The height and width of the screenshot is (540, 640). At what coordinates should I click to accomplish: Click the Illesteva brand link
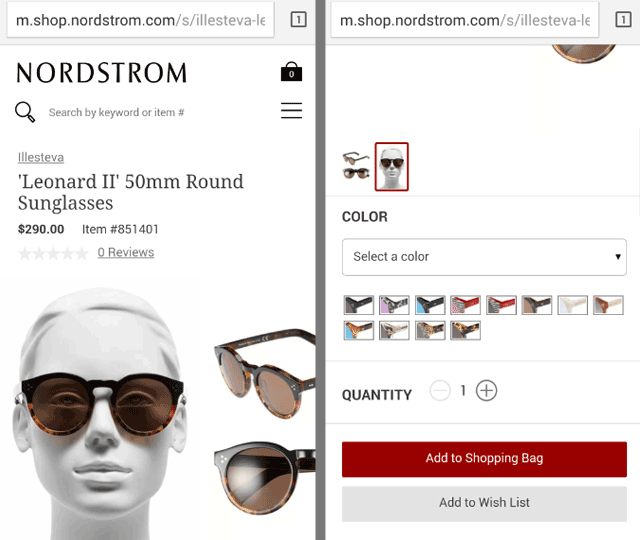pos(41,157)
